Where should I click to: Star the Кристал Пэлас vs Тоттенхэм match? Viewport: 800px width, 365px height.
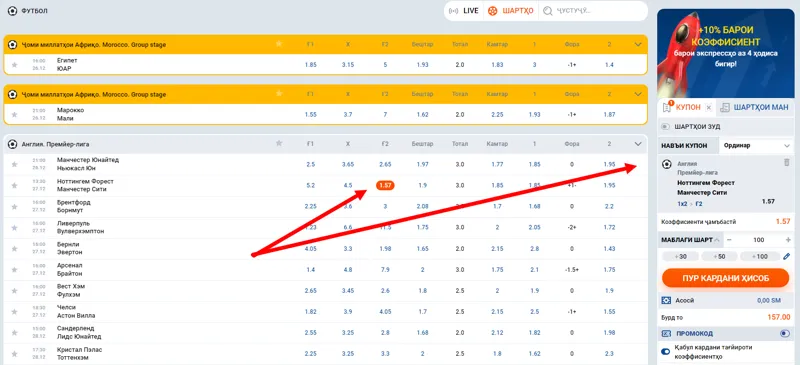(14, 353)
